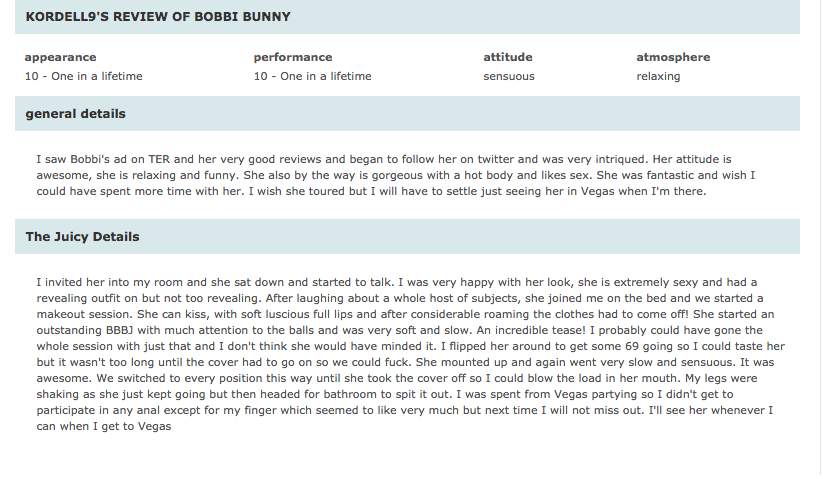Click the first line of the general details paragraph
Image resolution: width=823 pixels, height=479 pixels.
(x=384, y=159)
